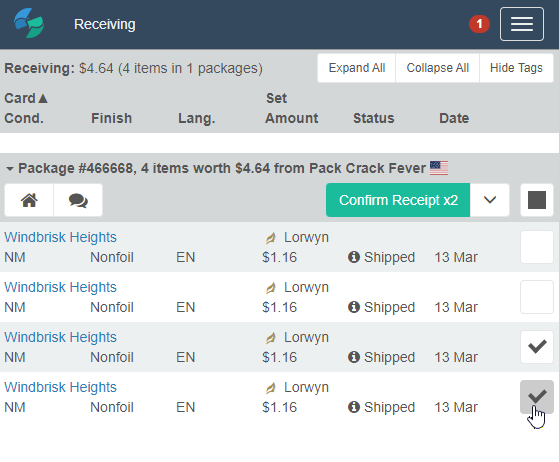This screenshot has width=559, height=462.
Task: Click the US flag icon
Action: (439, 168)
